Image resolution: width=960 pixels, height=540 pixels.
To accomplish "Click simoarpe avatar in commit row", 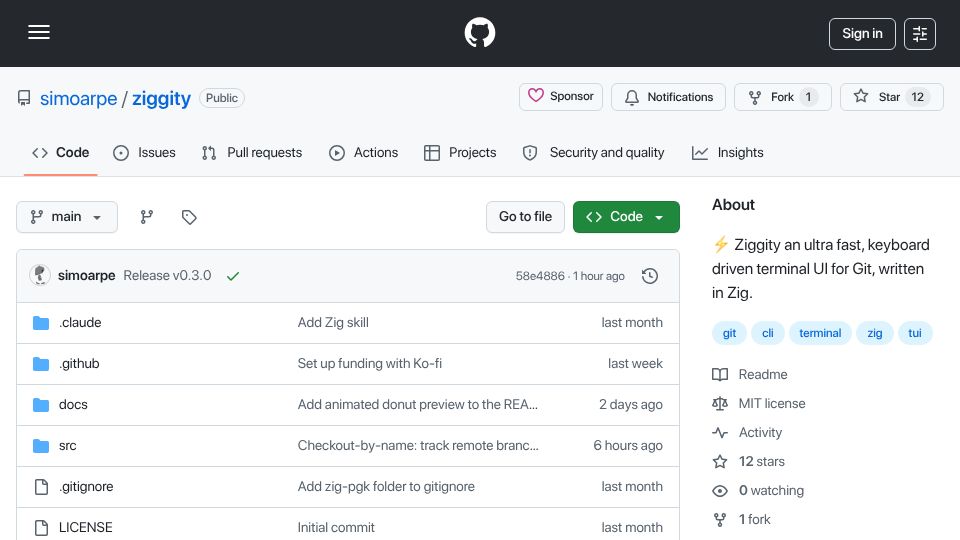I will click(40, 276).
